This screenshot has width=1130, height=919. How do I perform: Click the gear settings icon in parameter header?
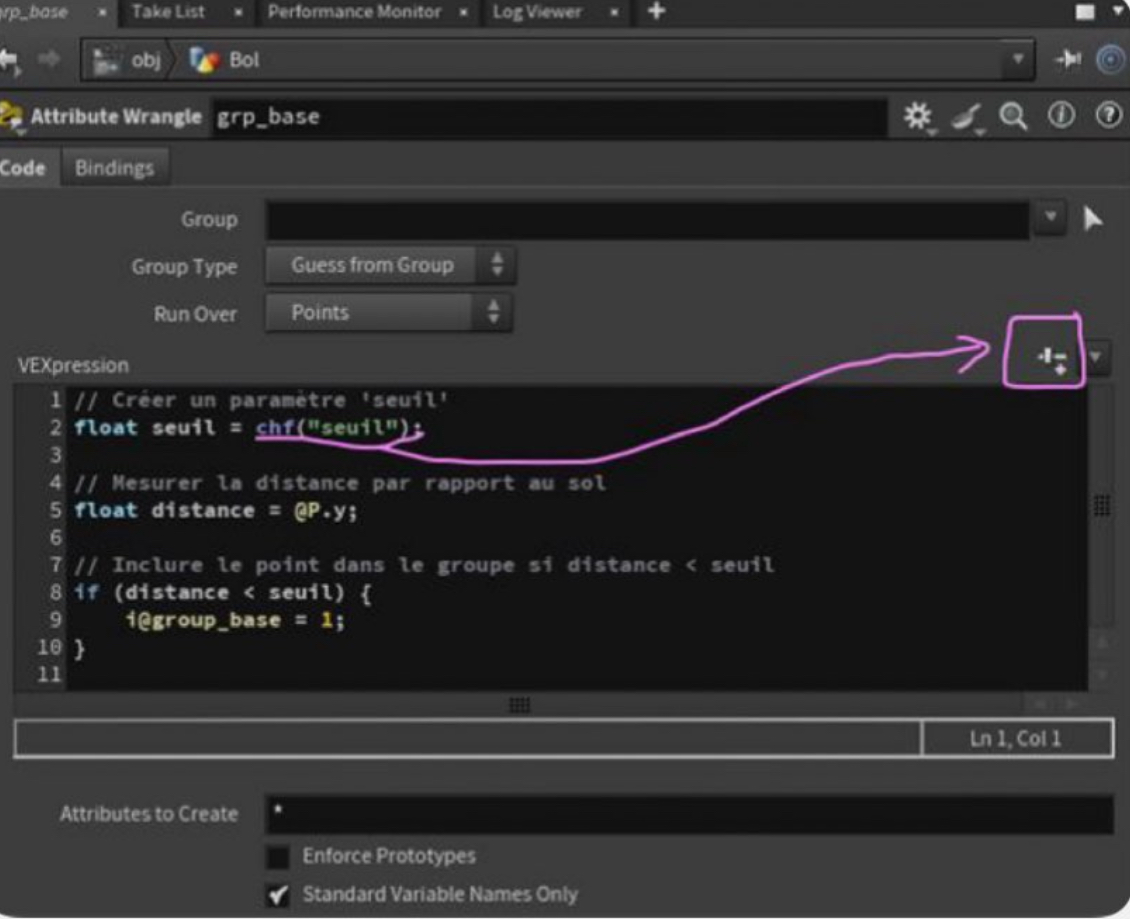tap(916, 117)
